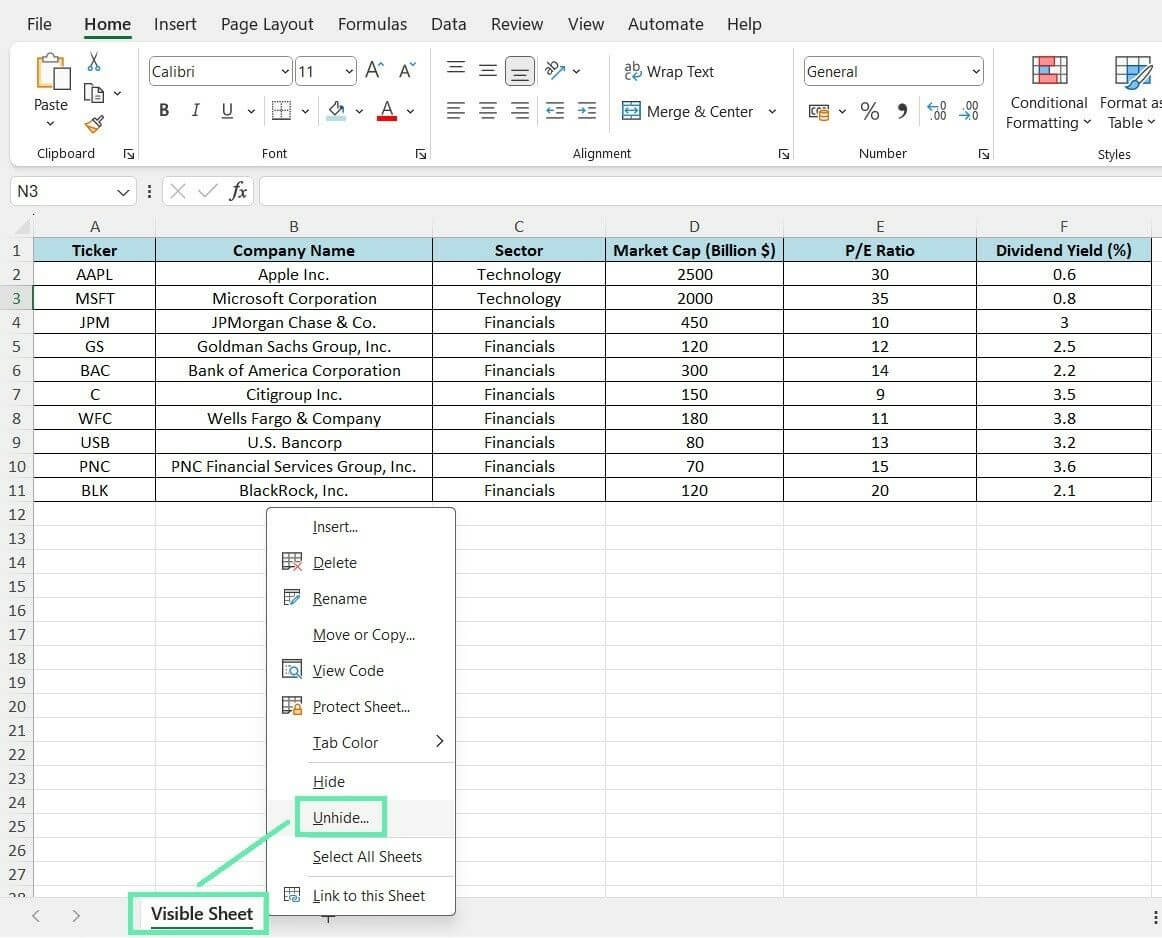Open the Font Color swatch picker
Screen dimensions: 1162x938
point(387,111)
